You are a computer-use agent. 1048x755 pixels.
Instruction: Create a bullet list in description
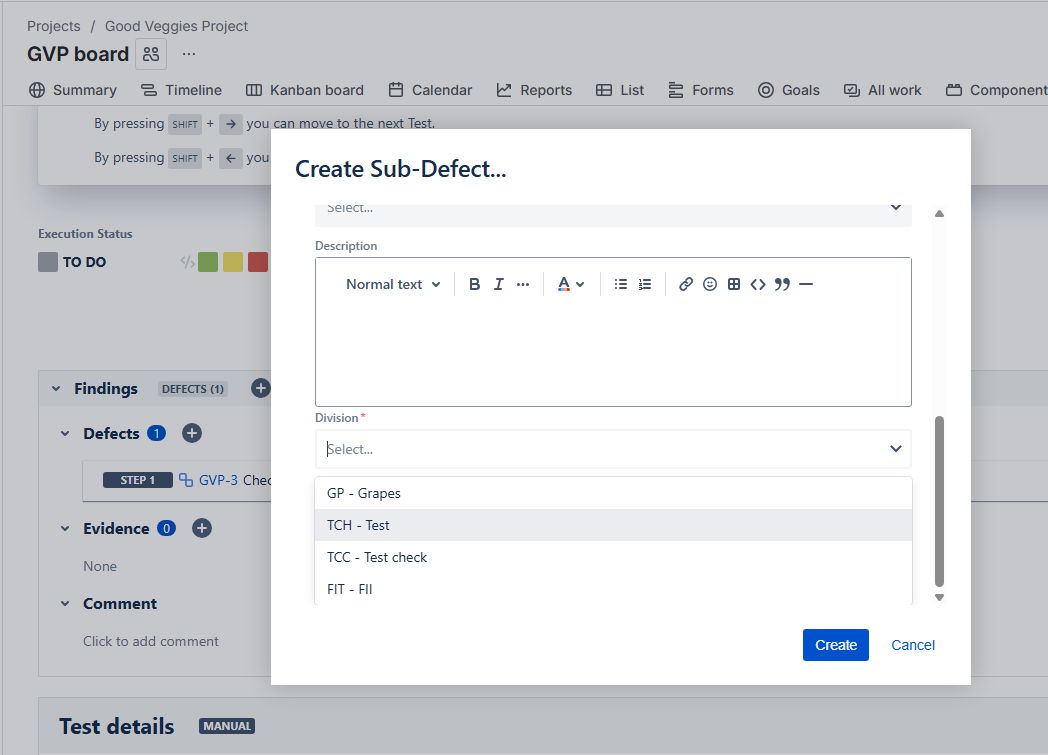pyautogui.click(x=621, y=284)
